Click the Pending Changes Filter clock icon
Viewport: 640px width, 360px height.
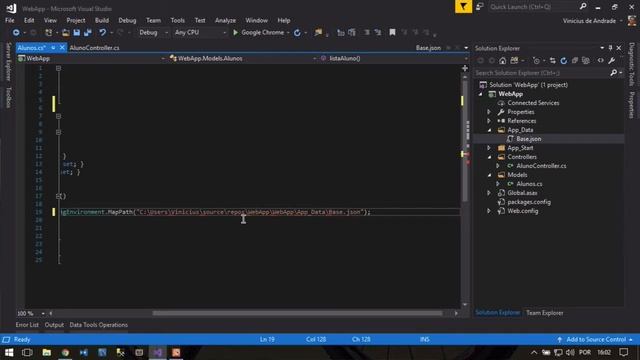[x=536, y=60]
